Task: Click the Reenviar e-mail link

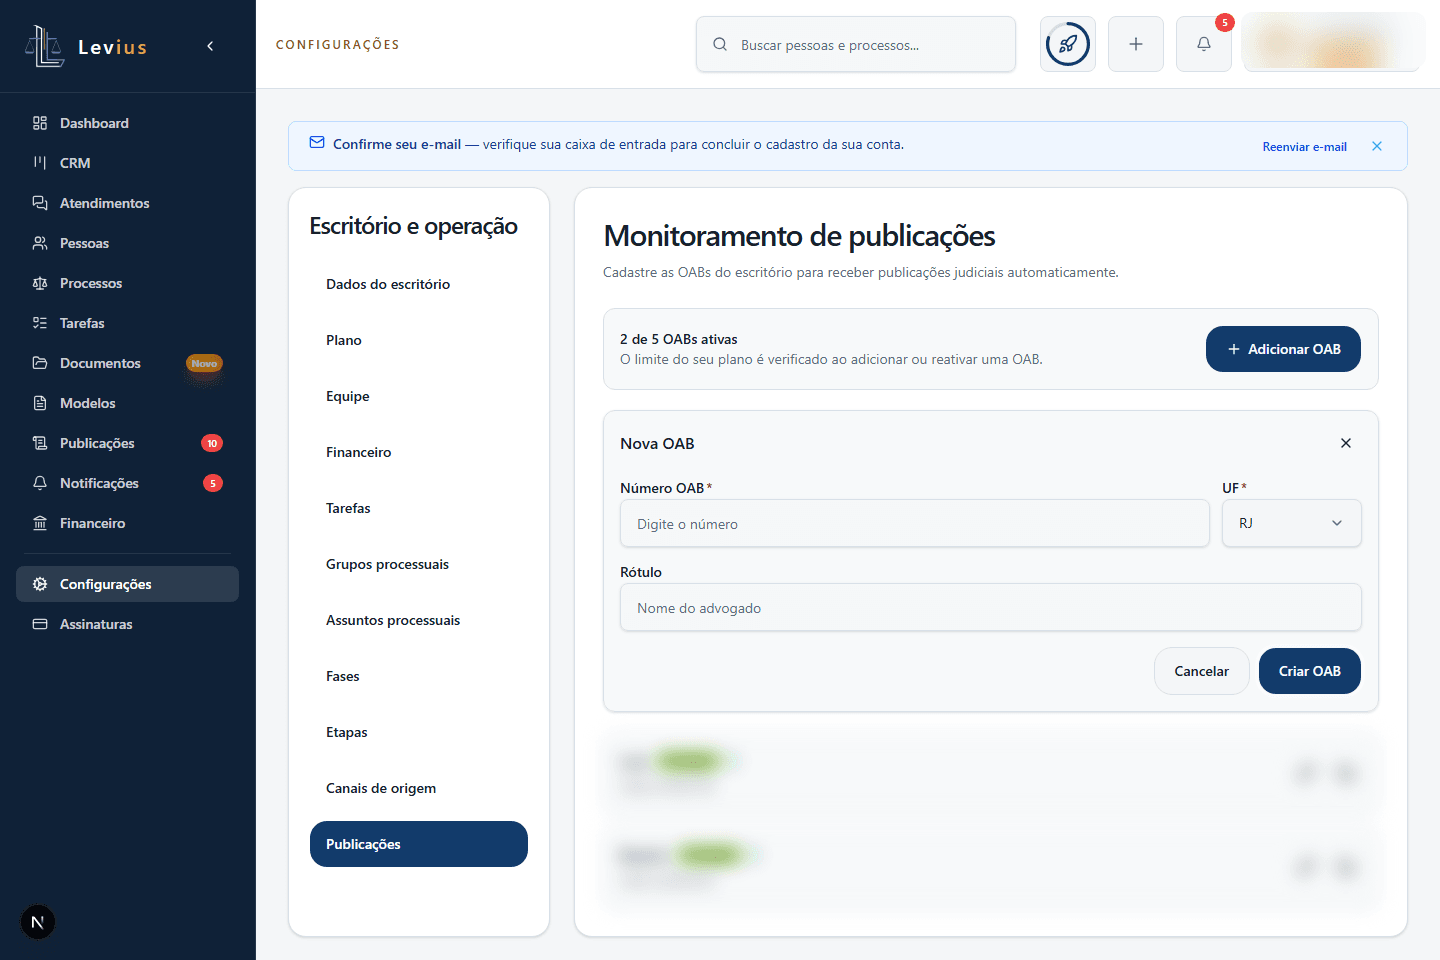Action: point(1304,147)
